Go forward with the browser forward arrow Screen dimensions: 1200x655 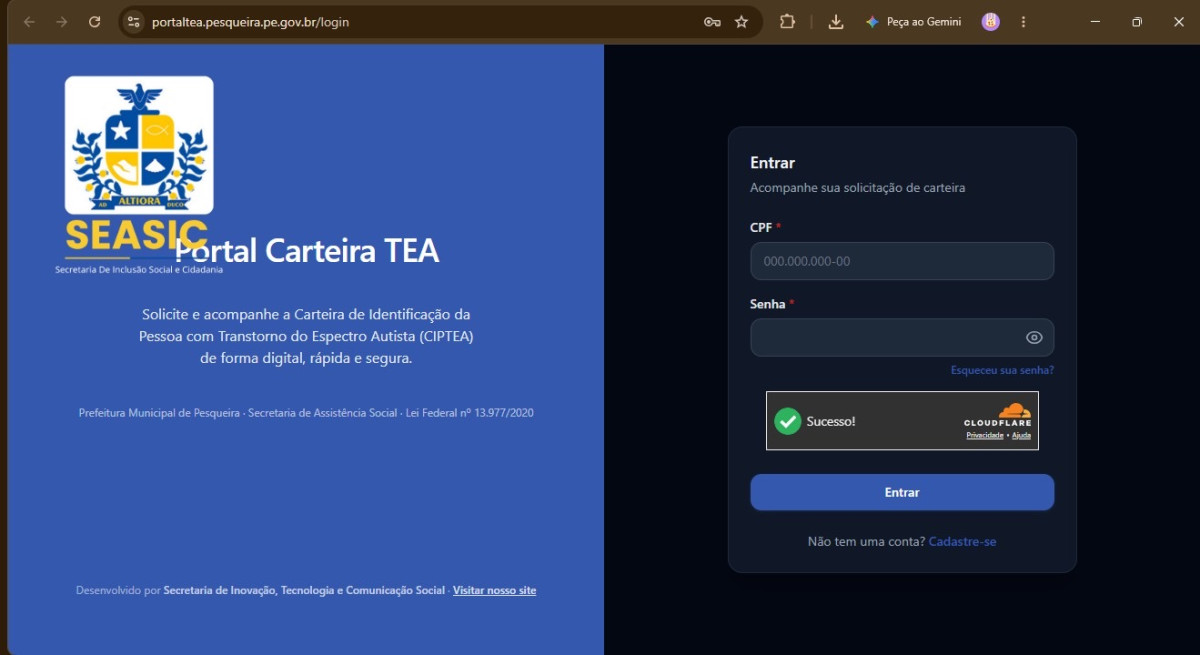click(x=62, y=21)
